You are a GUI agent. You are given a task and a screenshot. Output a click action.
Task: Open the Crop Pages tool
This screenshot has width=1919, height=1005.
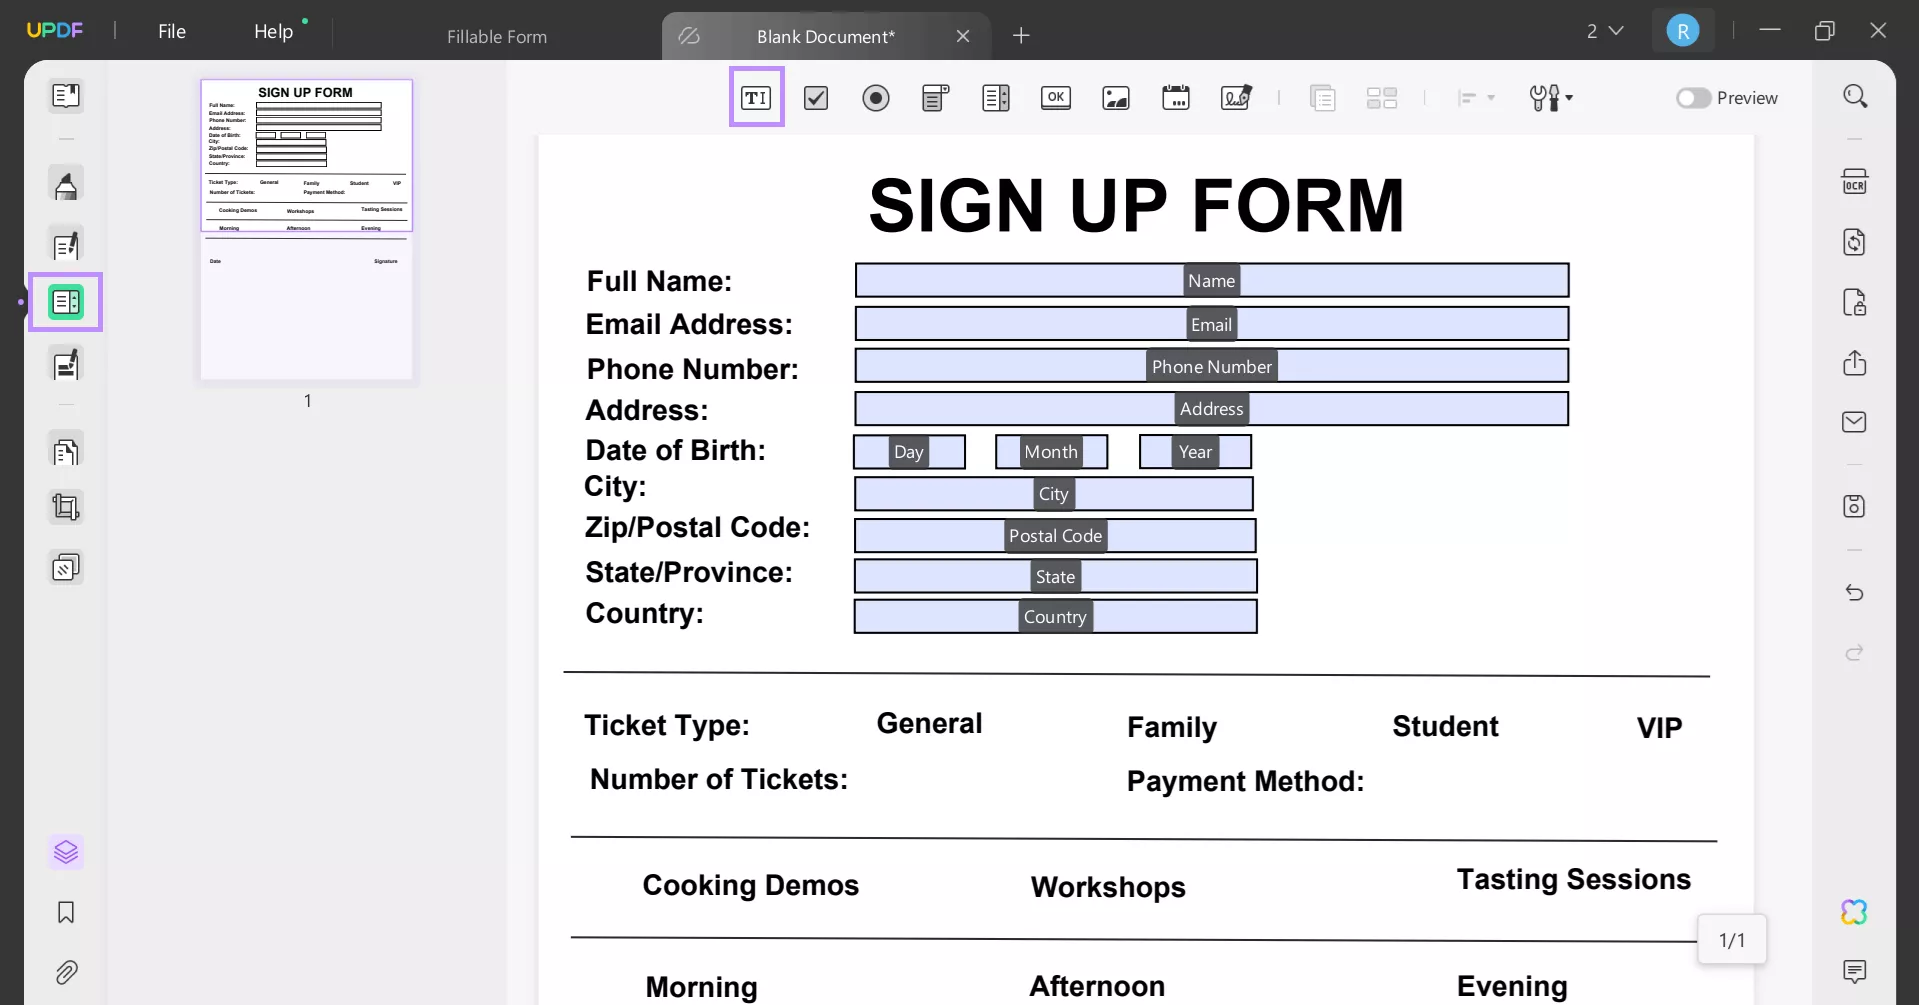(66, 508)
